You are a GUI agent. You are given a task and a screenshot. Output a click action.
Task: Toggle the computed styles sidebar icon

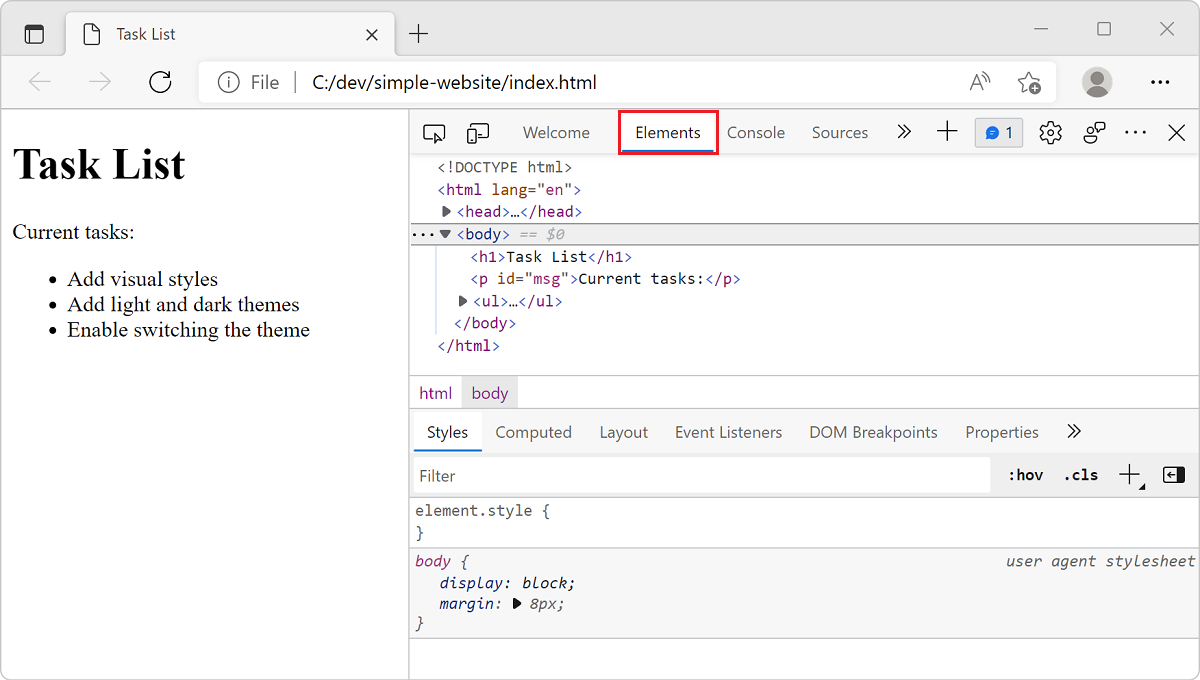point(1174,475)
